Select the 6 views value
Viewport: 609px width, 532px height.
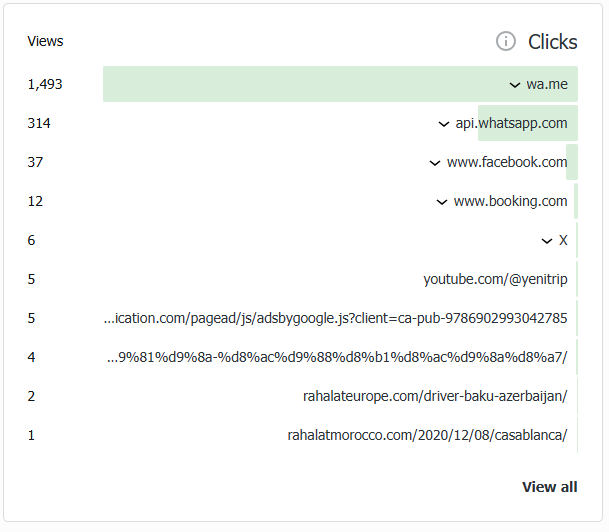click(31, 240)
